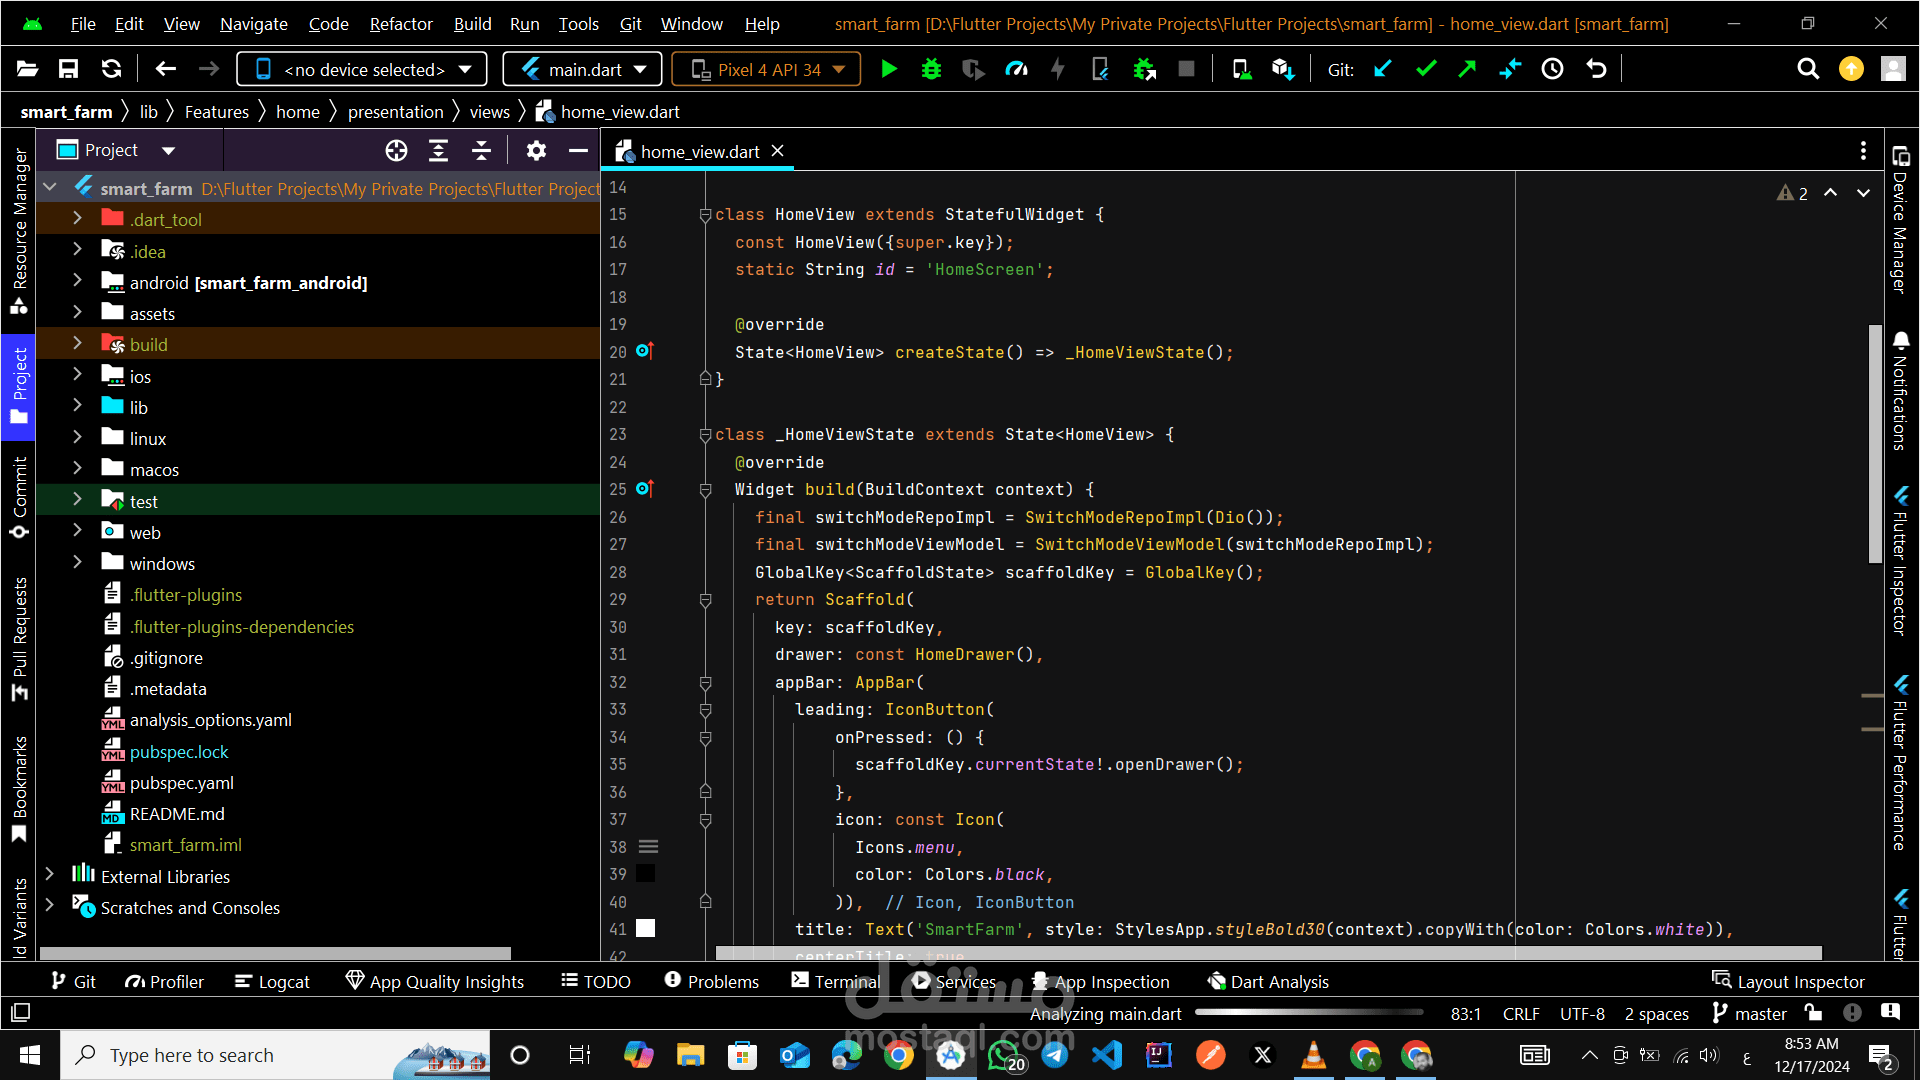Open Pixel 4 API 34 device dropdown
The image size is (1920, 1080).
click(x=767, y=69)
